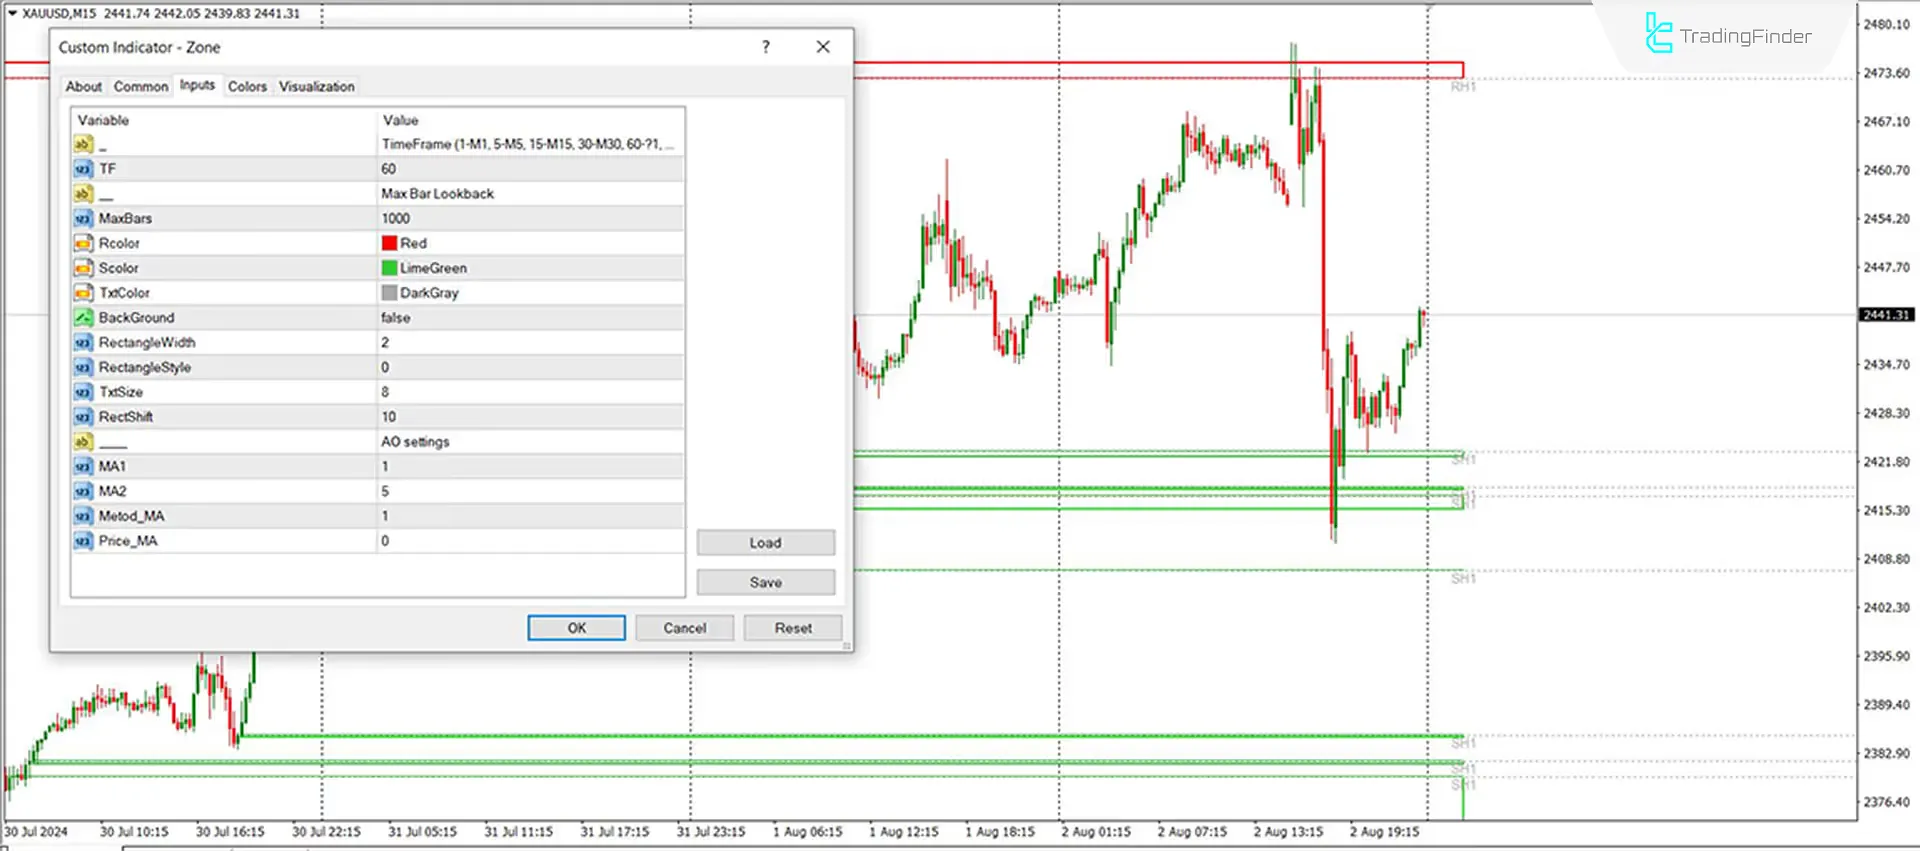
Task: Click the TradingFinder logo
Action: point(1728,36)
